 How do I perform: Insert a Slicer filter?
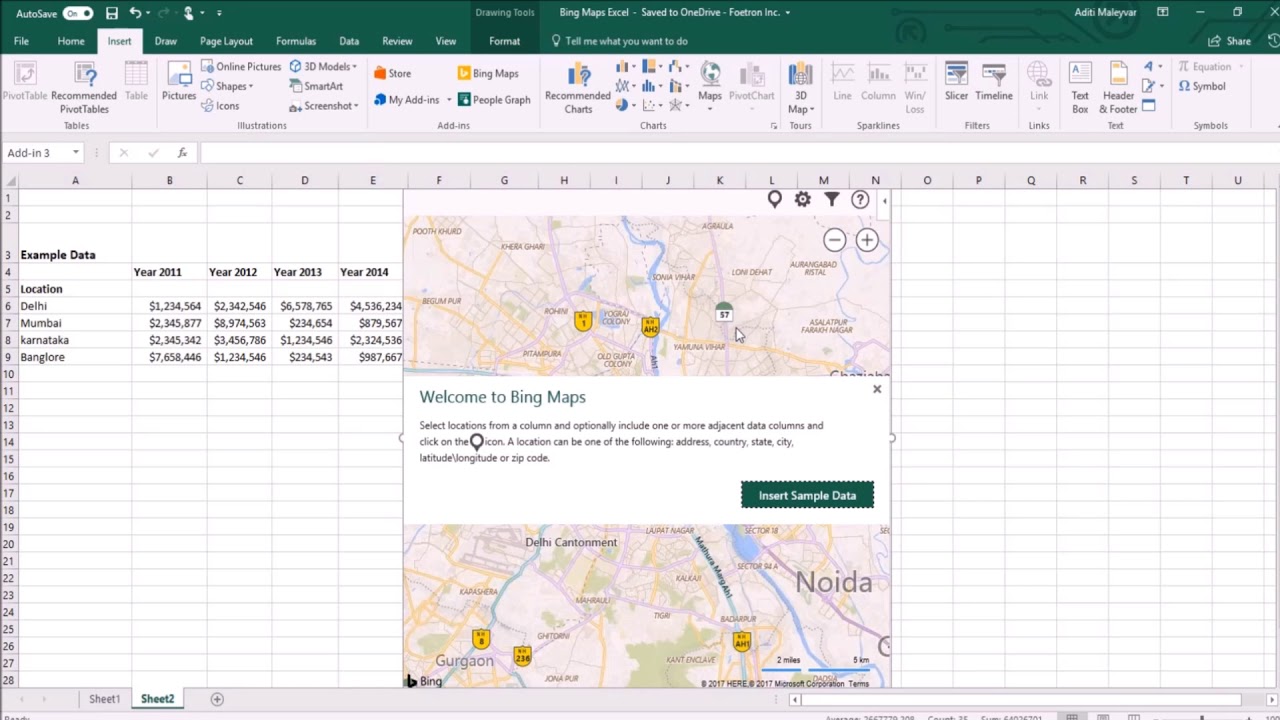point(956,83)
